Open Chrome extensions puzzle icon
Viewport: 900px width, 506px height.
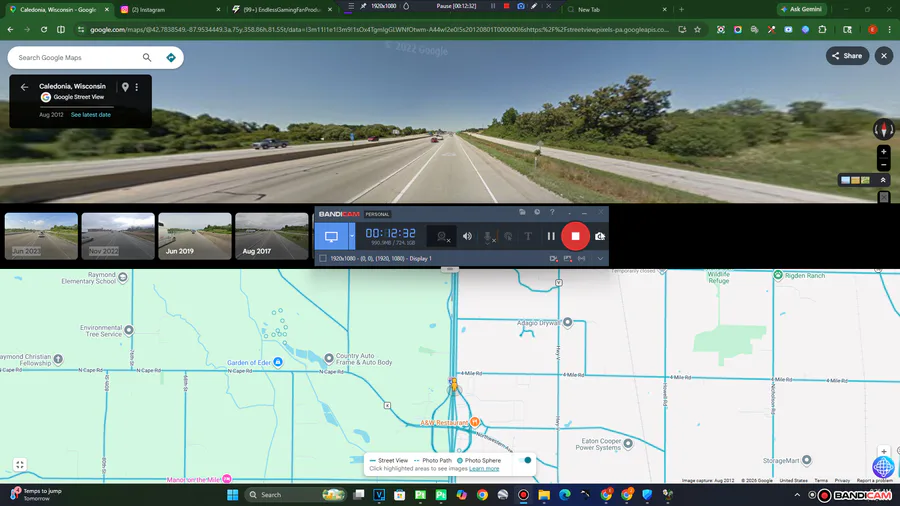click(823, 29)
